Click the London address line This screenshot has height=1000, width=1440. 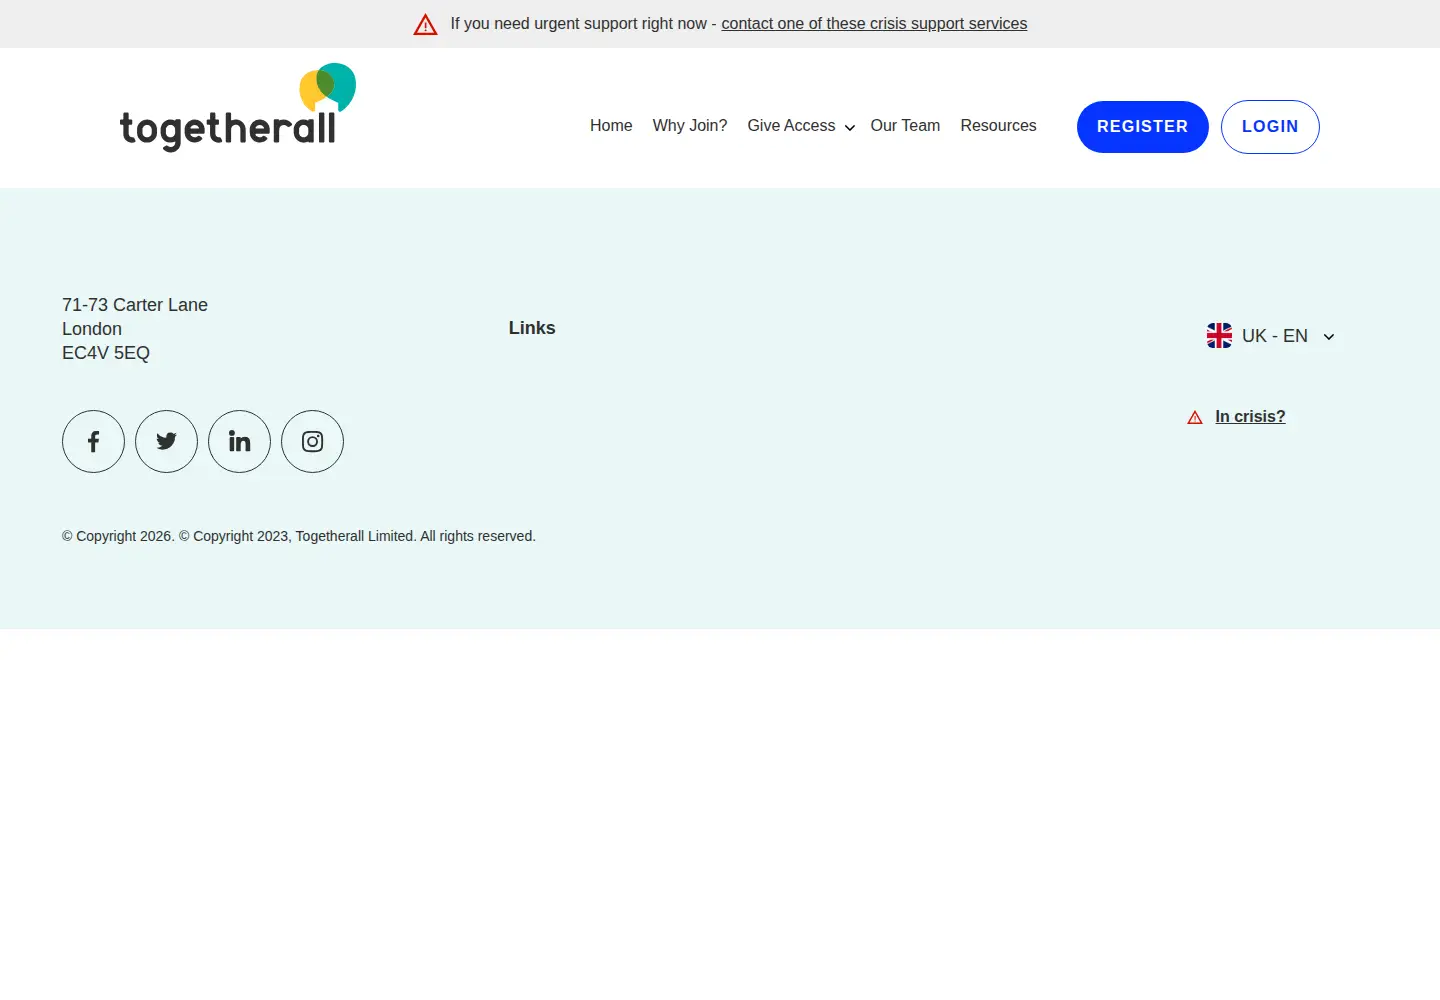point(92,329)
